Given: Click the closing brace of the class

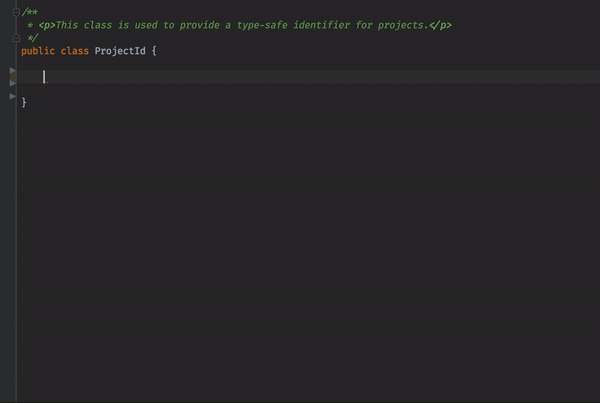Looking at the screenshot, I should (24, 102).
